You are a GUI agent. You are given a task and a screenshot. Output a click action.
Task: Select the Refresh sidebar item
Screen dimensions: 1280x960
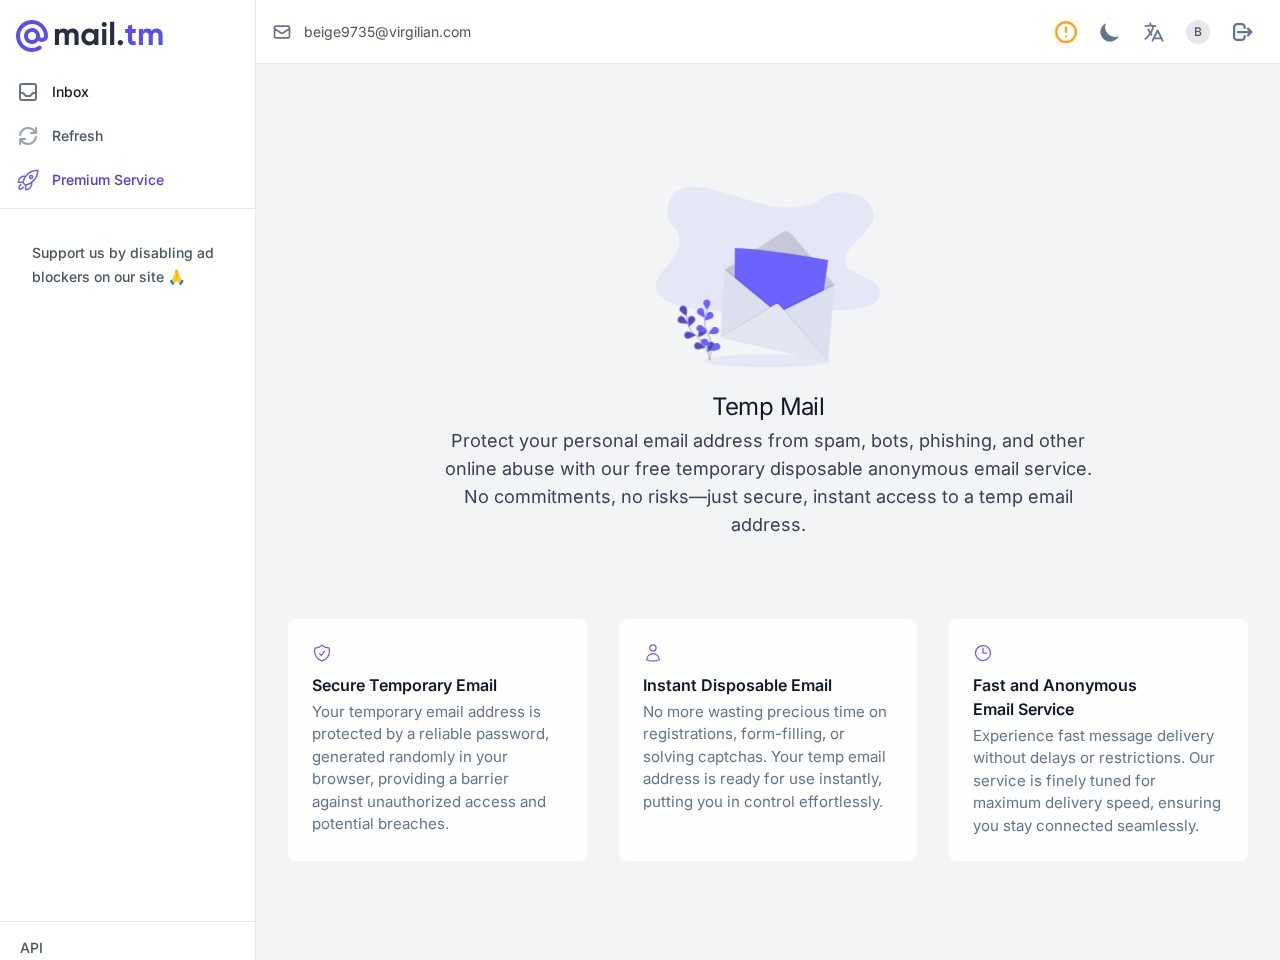coord(77,136)
